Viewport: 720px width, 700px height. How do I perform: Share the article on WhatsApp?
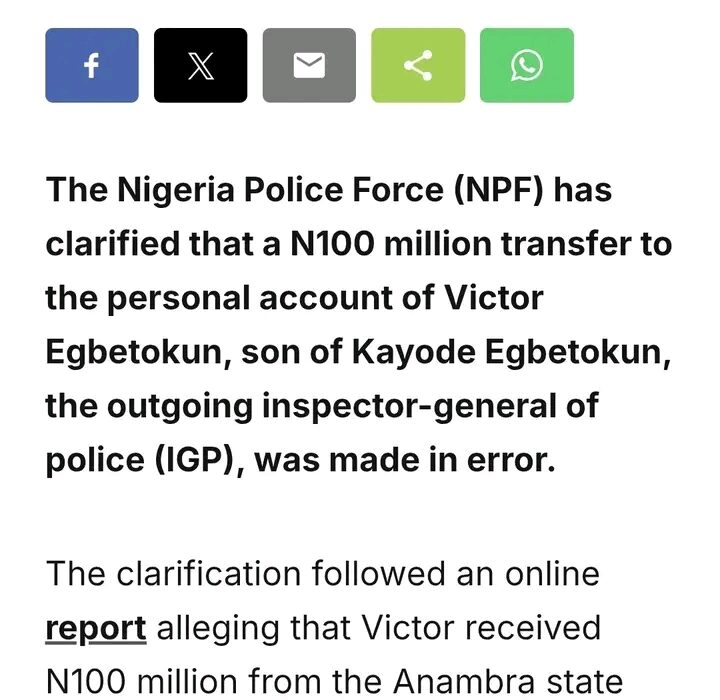click(526, 65)
